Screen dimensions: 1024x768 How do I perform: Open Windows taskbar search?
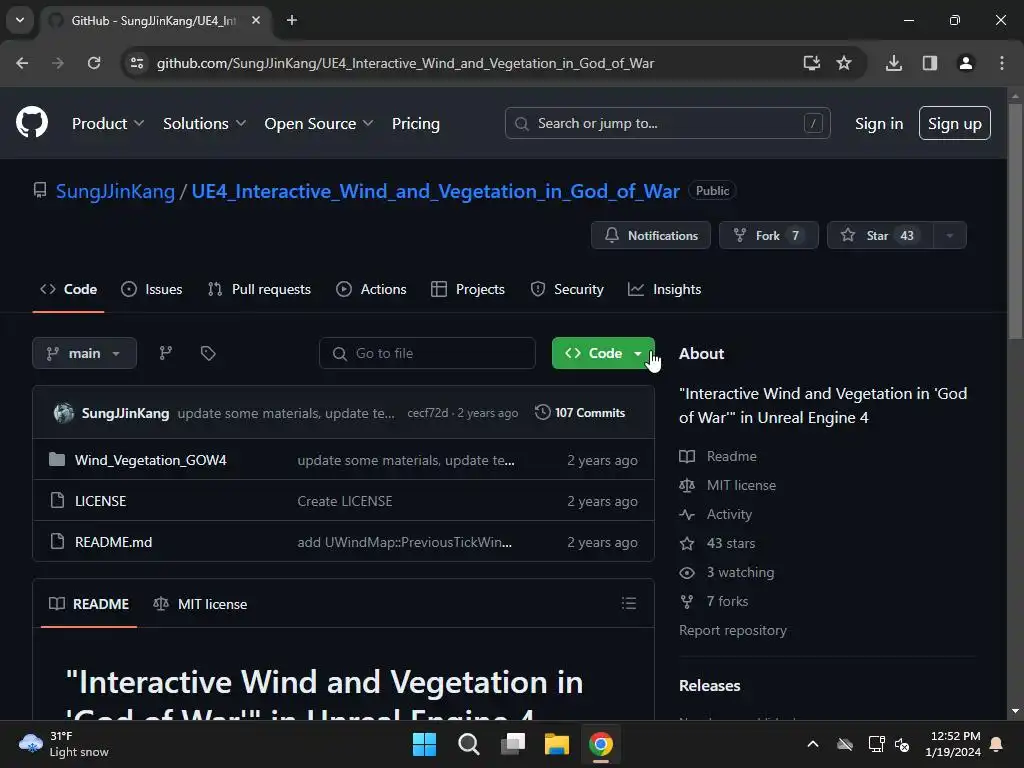click(469, 744)
